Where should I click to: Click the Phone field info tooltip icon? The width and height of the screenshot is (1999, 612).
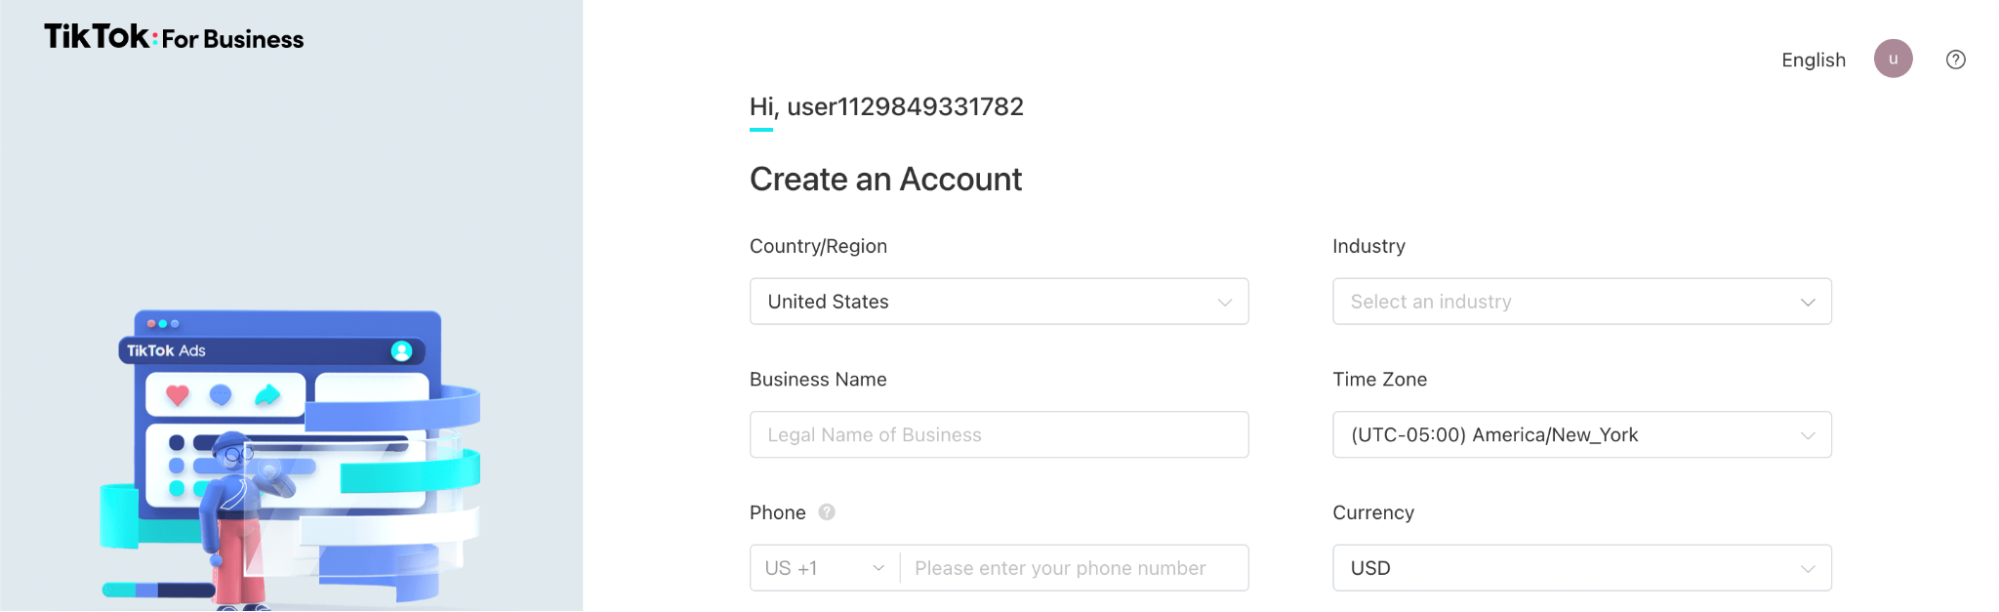click(827, 512)
